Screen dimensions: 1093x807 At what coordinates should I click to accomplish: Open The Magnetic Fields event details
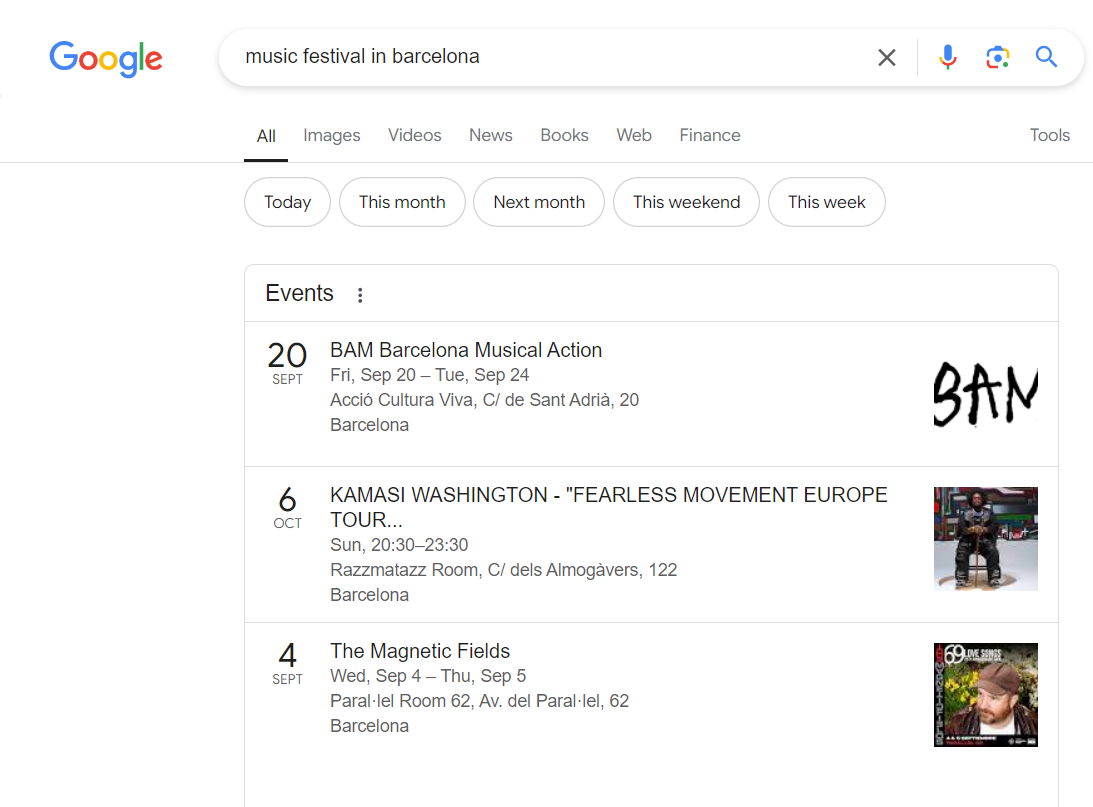tap(420, 650)
